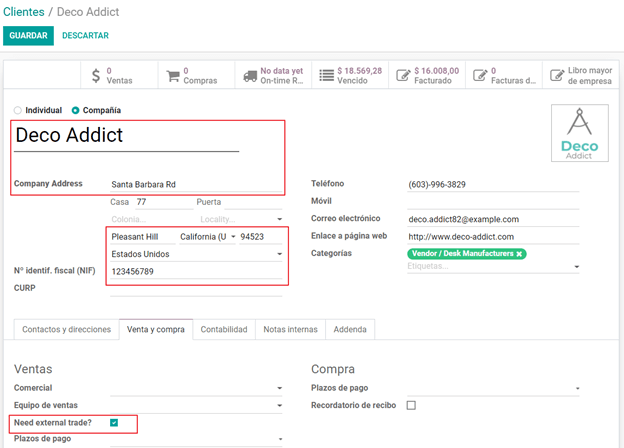Select the Individual radio option
This screenshot has width=624, height=448.
coord(17,110)
